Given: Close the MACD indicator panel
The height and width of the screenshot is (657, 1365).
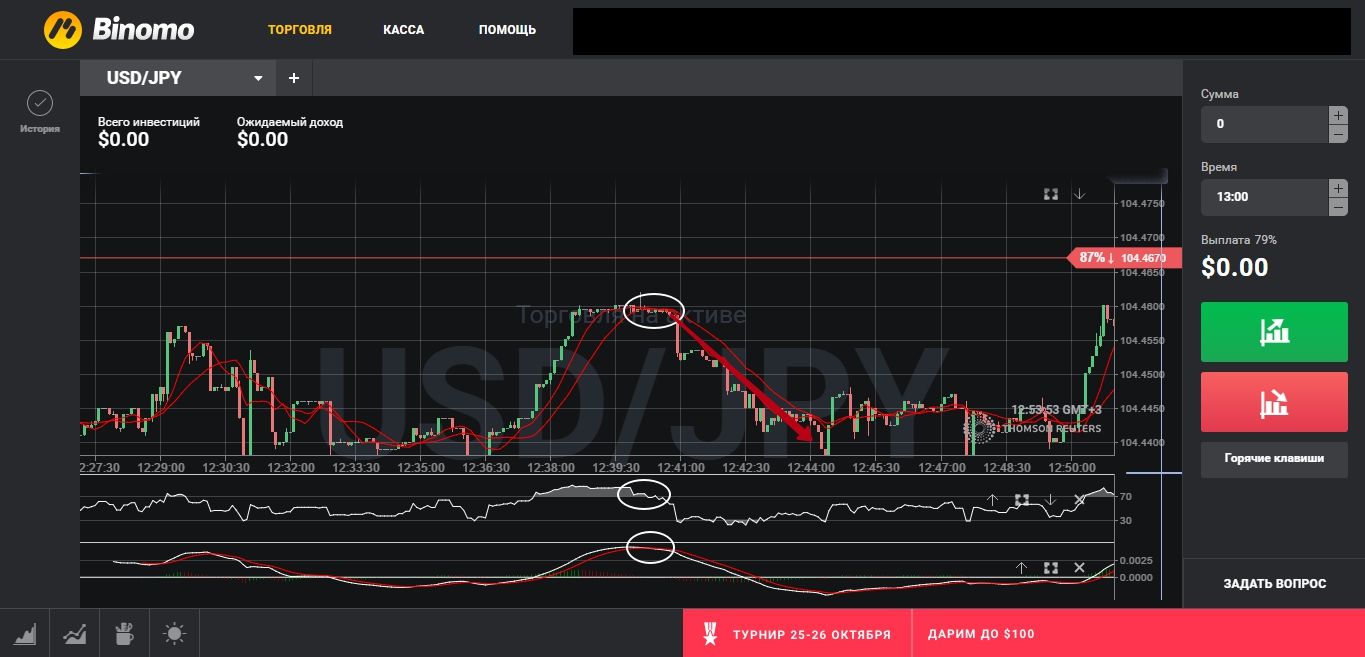Looking at the screenshot, I should tap(1079, 567).
